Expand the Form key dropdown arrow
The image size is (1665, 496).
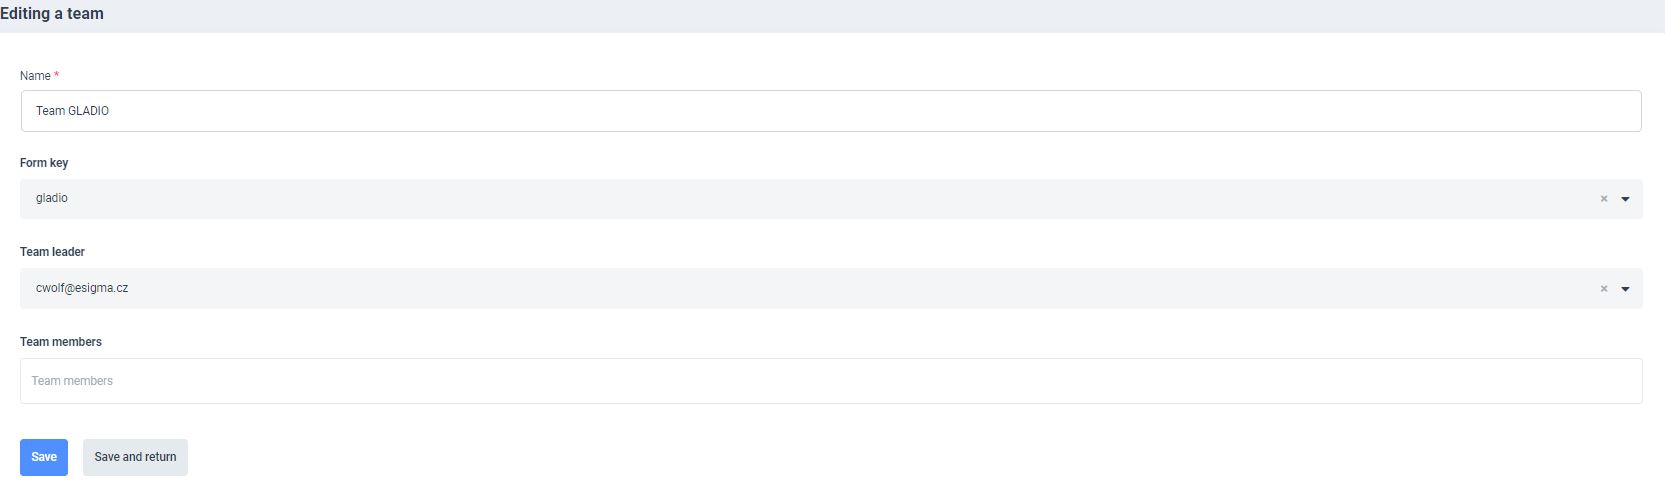[x=1625, y=199]
